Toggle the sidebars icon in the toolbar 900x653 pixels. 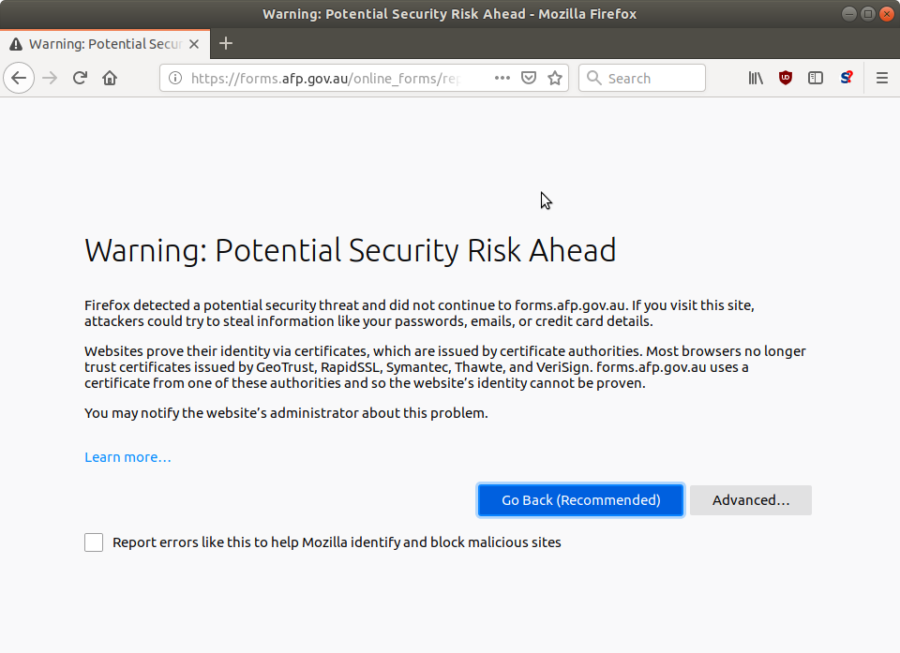pos(815,77)
